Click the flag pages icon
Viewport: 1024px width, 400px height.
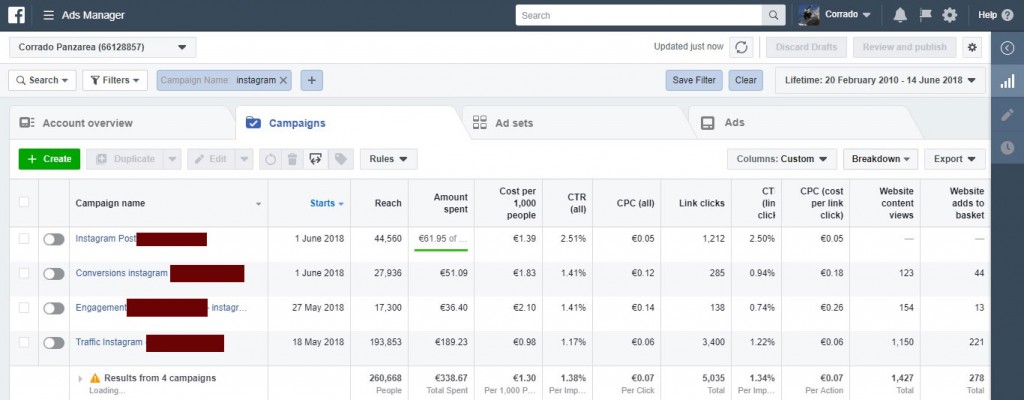pyautogui.click(x=925, y=15)
